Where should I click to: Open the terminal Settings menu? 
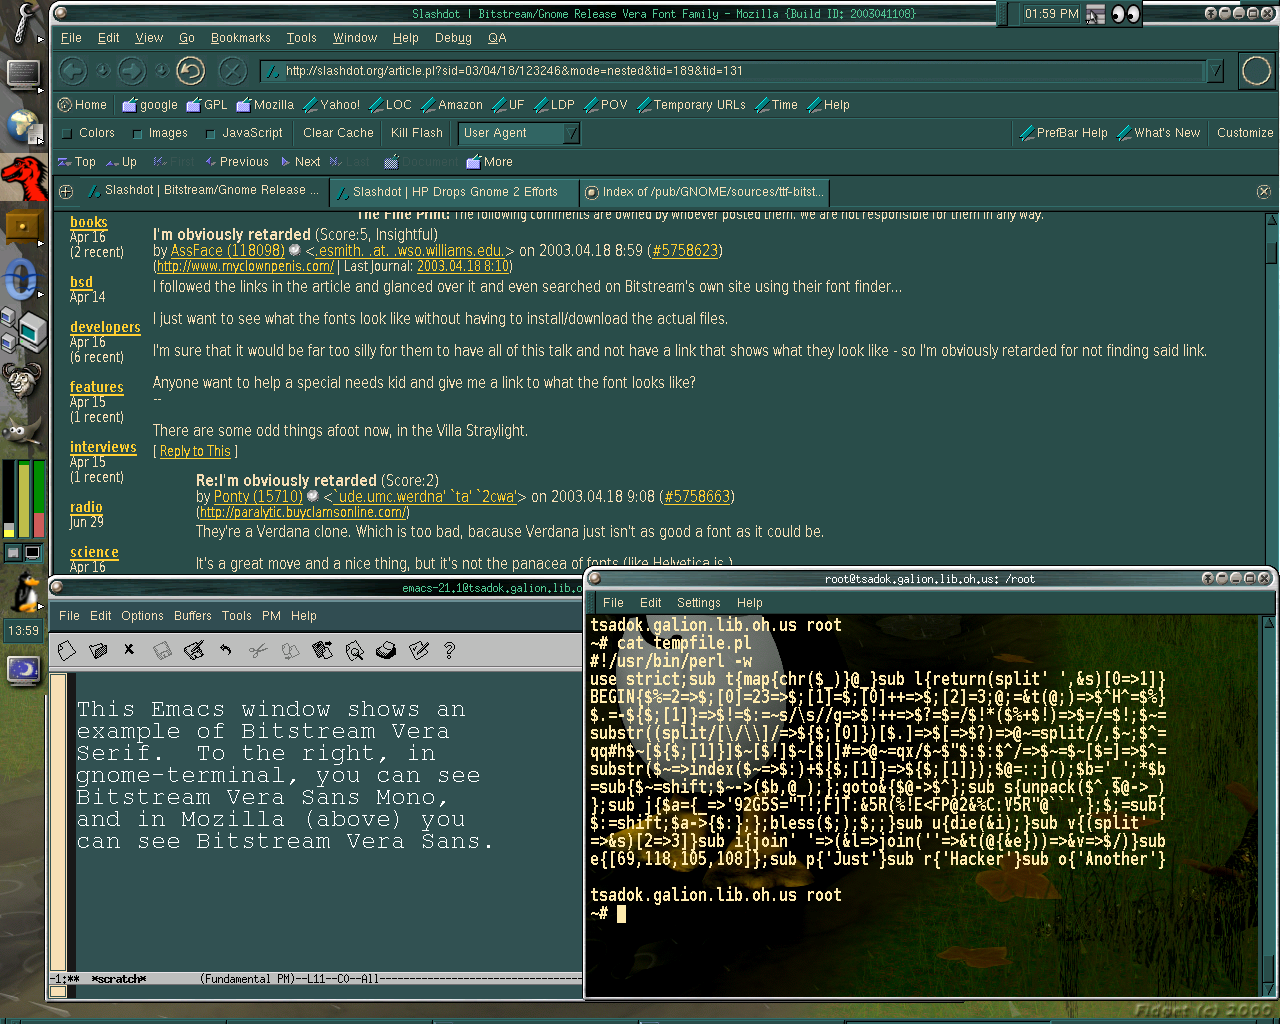click(698, 603)
